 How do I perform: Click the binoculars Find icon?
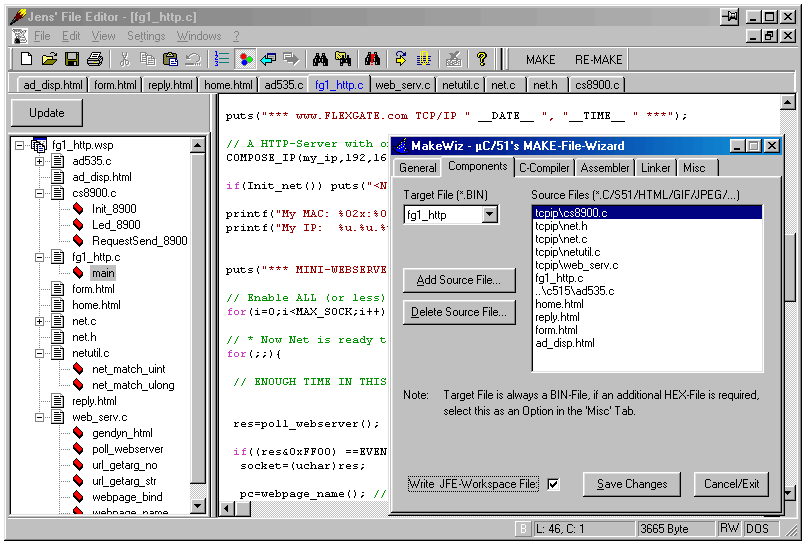point(321,59)
